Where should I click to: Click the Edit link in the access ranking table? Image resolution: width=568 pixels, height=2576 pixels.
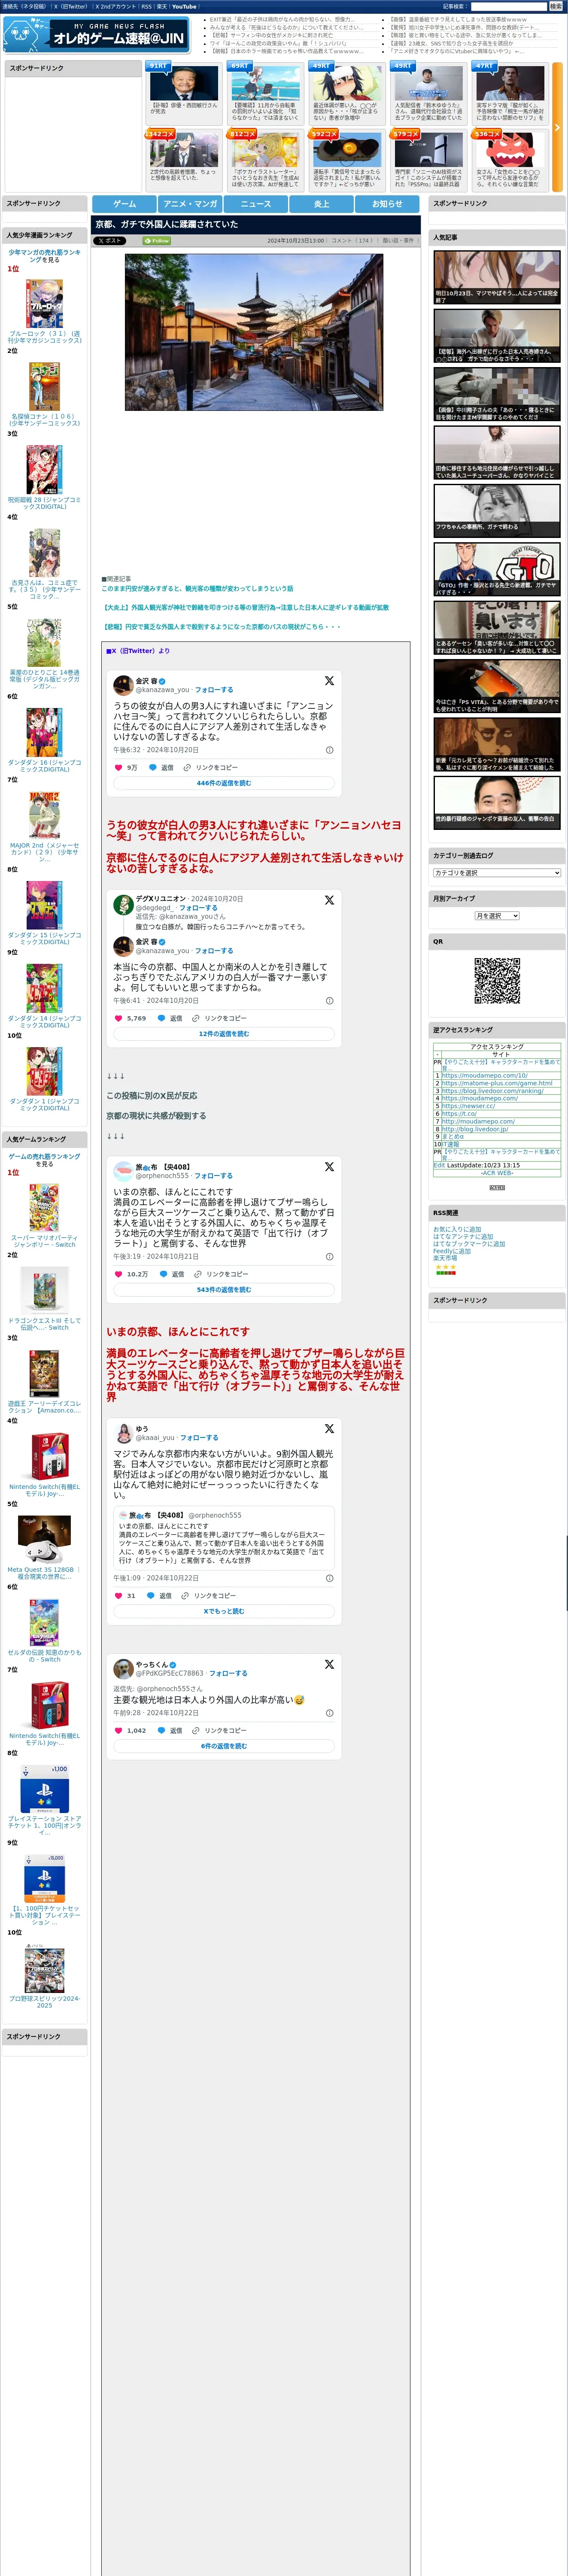tap(439, 1165)
